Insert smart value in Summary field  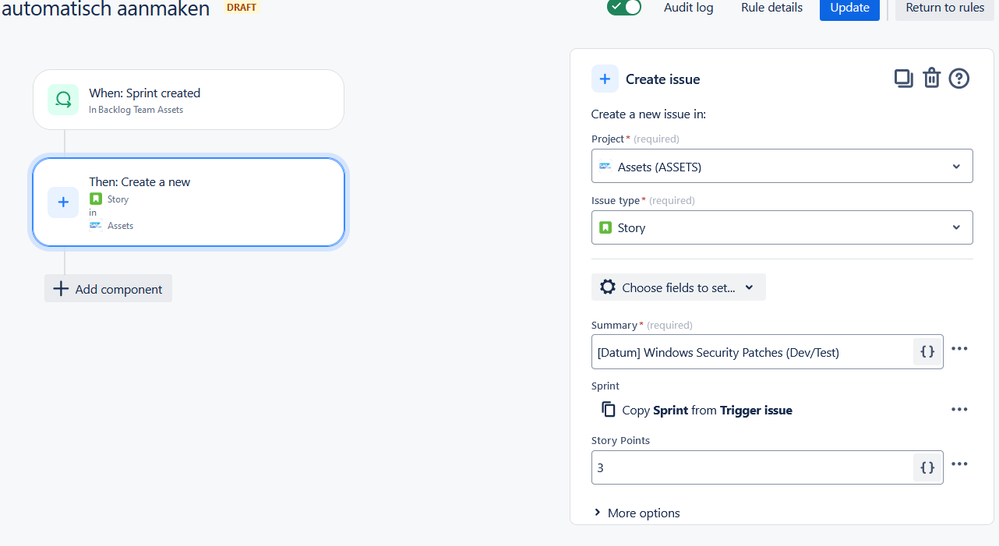click(x=928, y=352)
